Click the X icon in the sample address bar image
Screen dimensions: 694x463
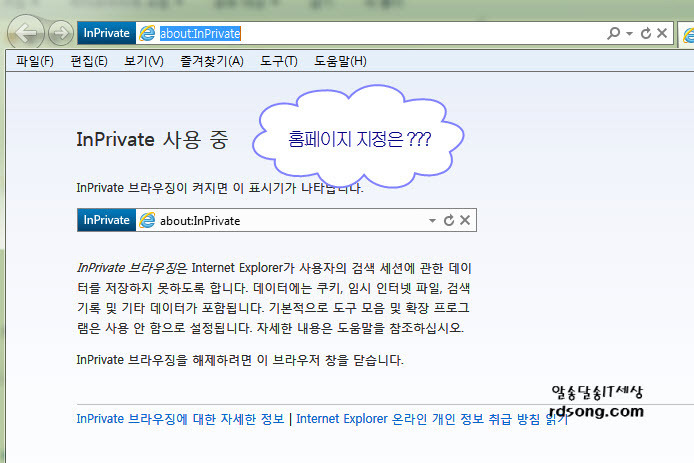[x=465, y=220]
